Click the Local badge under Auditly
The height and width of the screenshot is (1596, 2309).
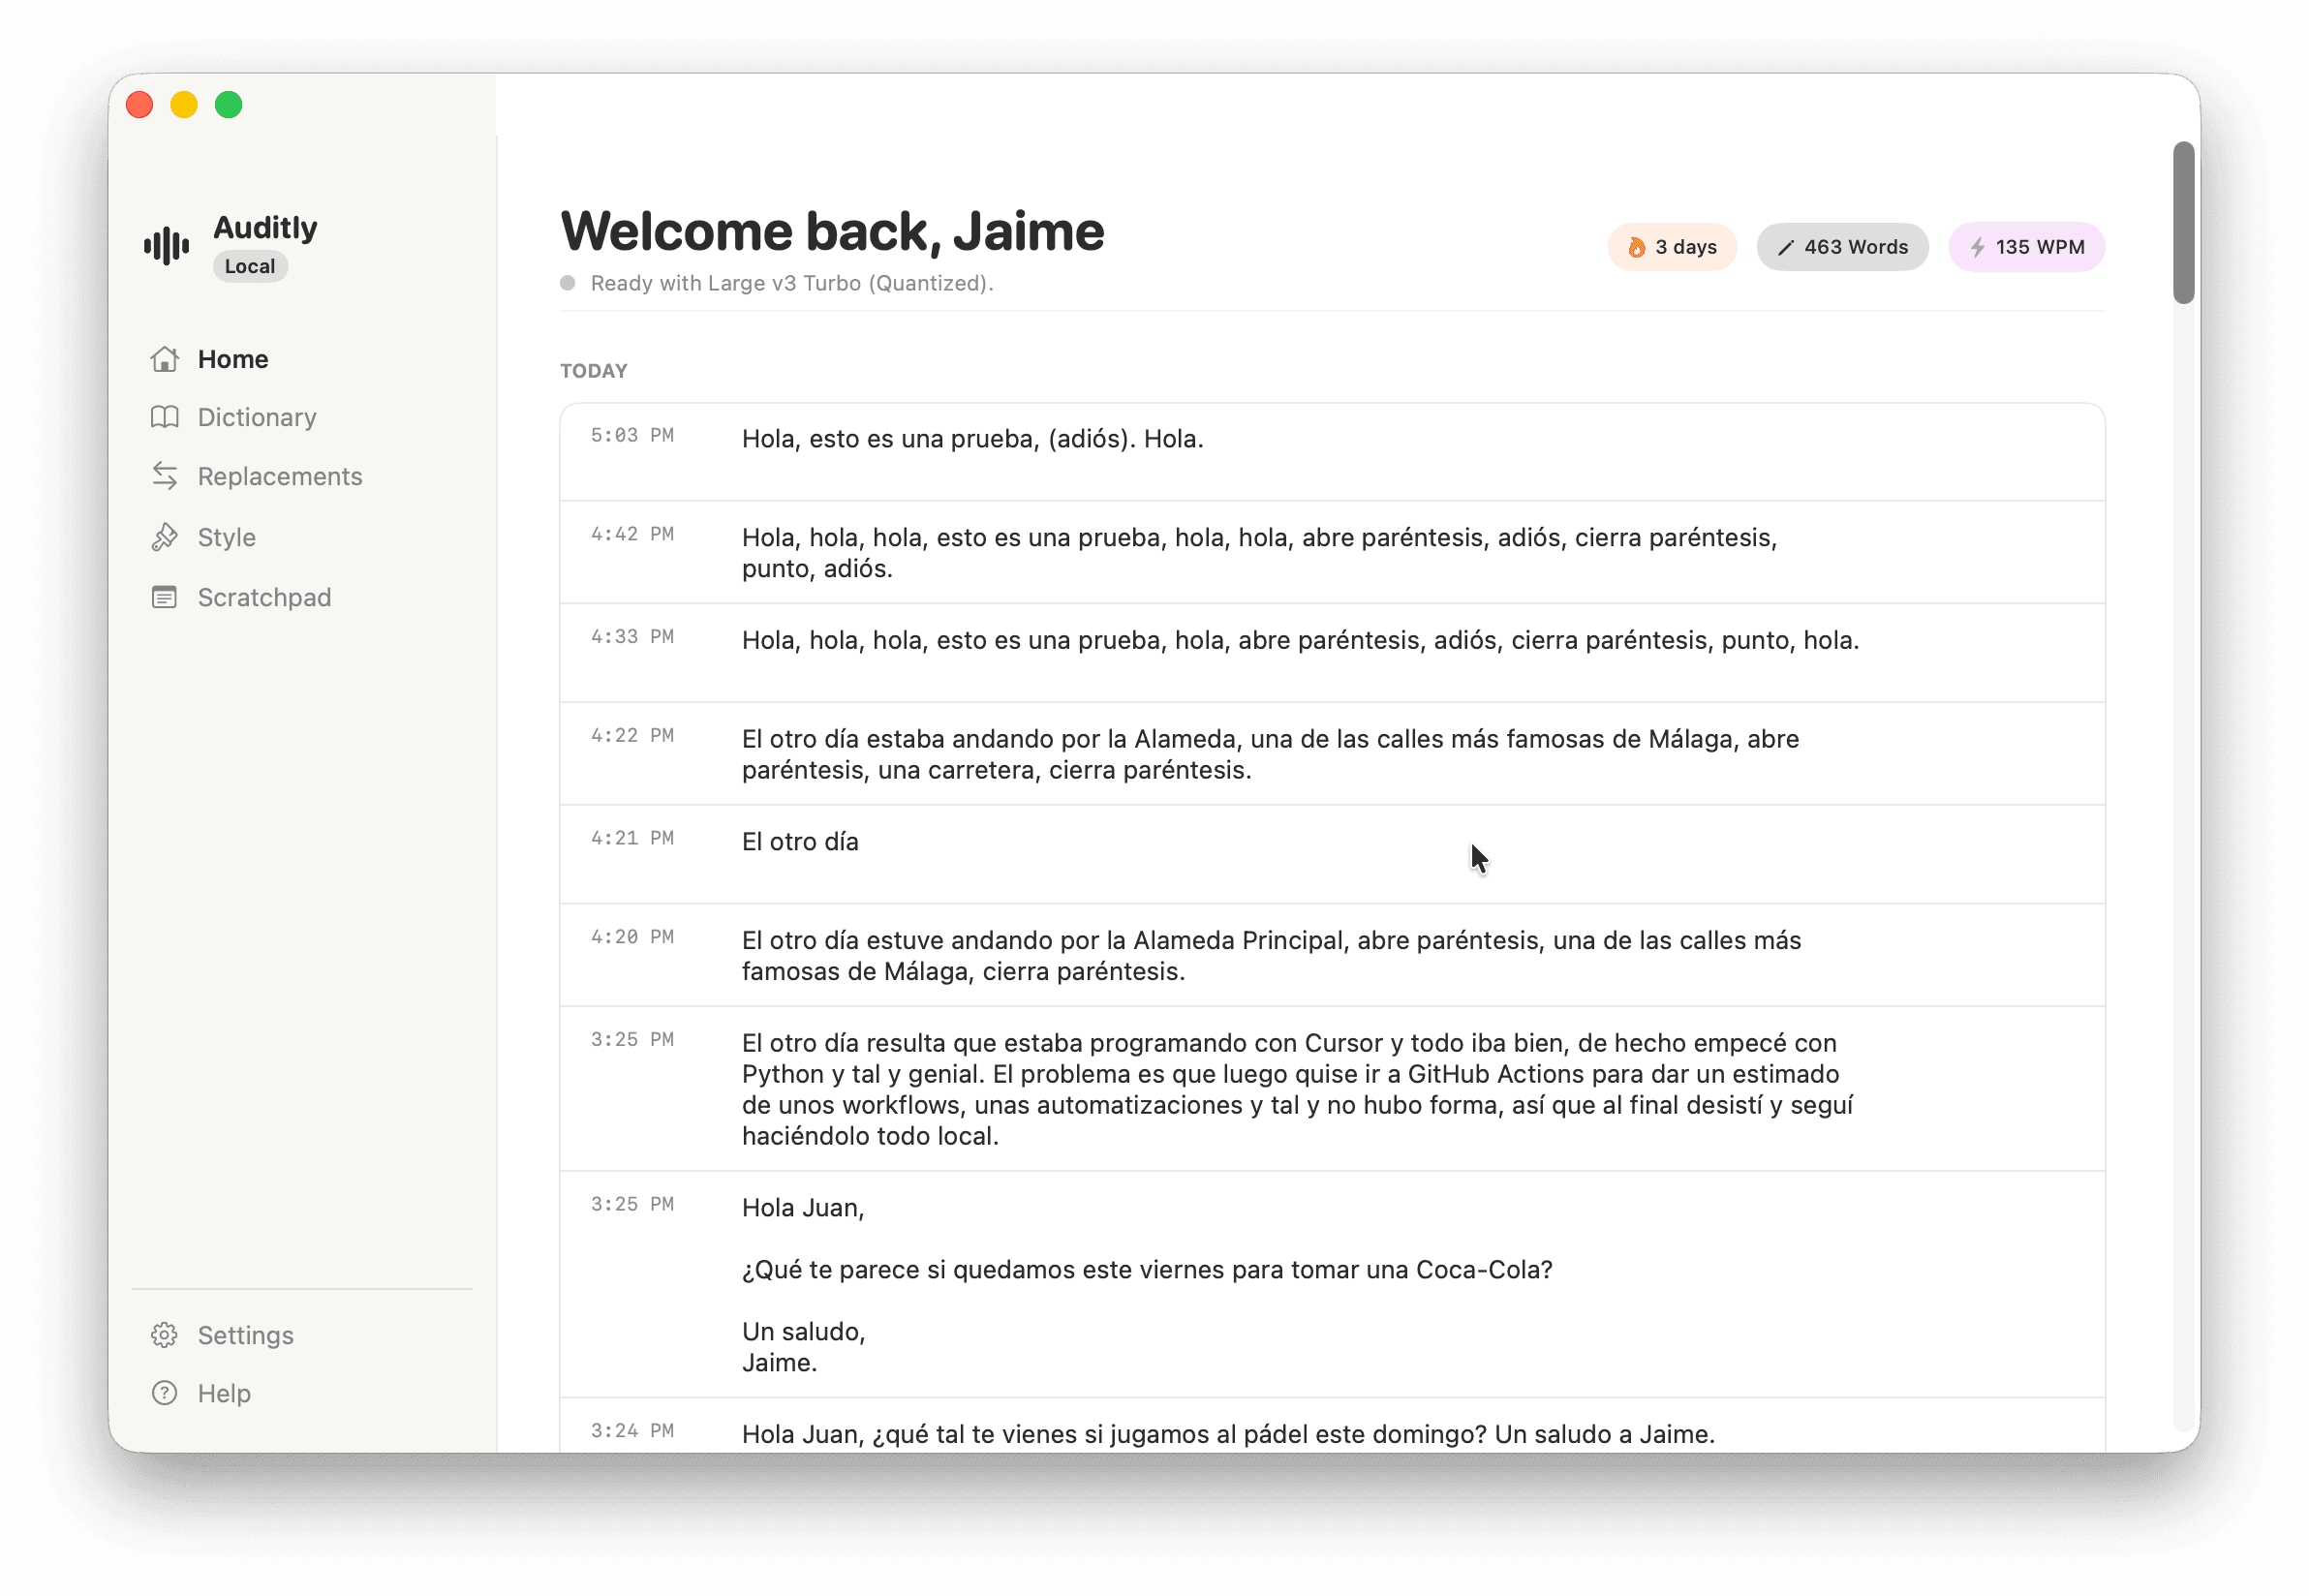249,266
